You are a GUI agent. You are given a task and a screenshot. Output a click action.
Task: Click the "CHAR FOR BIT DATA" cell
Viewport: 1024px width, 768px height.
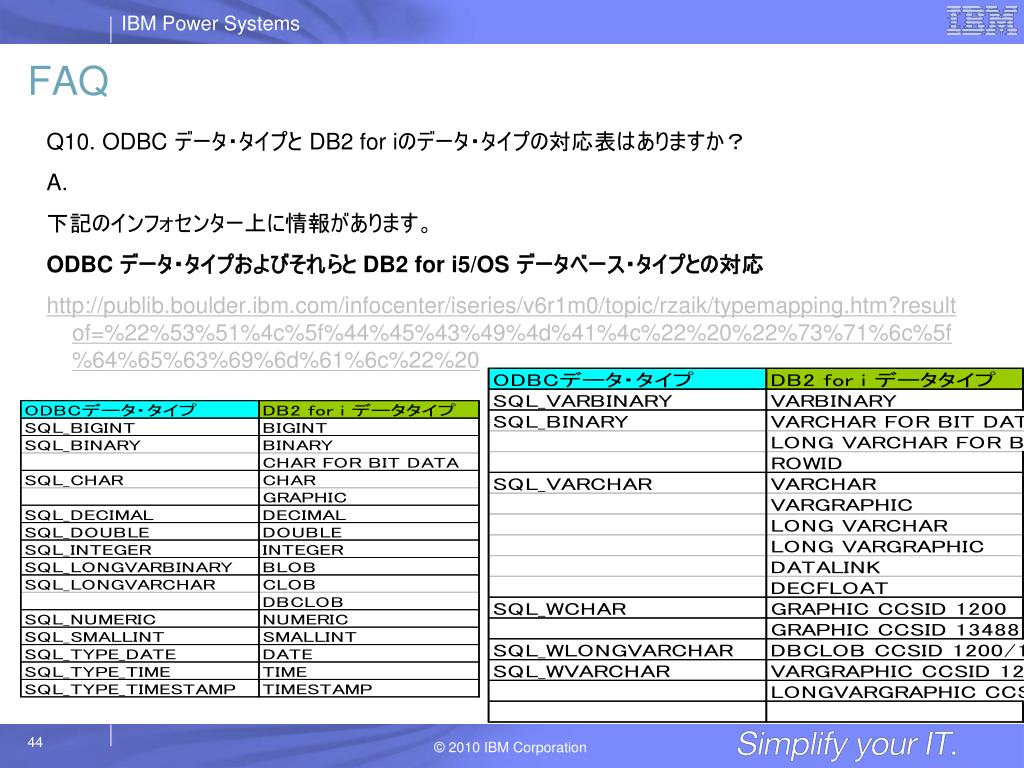coord(369,462)
